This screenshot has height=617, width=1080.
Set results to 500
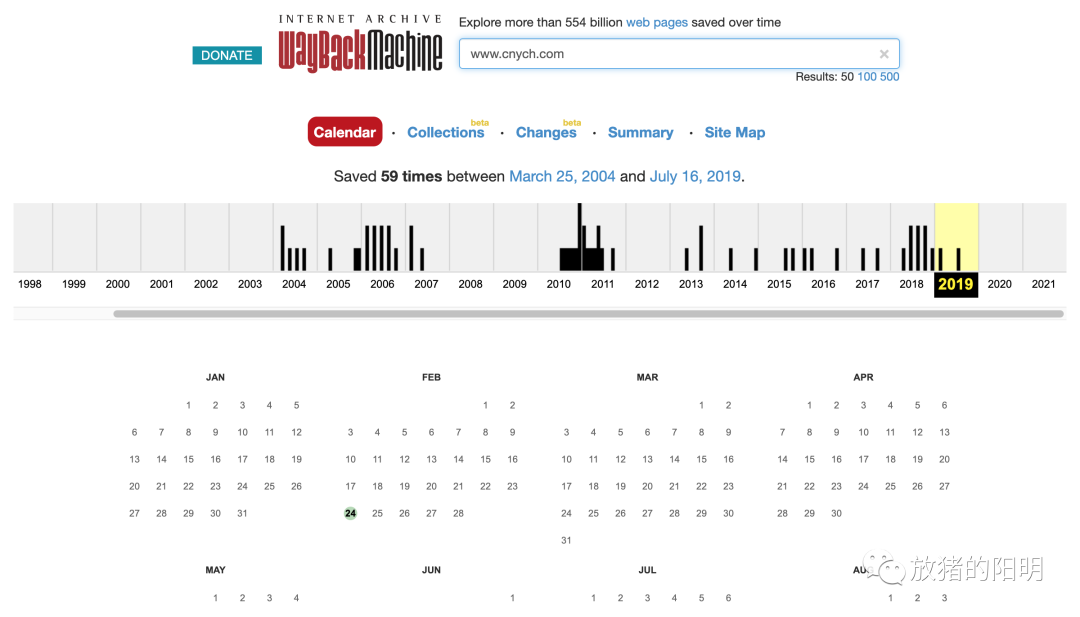coord(889,76)
